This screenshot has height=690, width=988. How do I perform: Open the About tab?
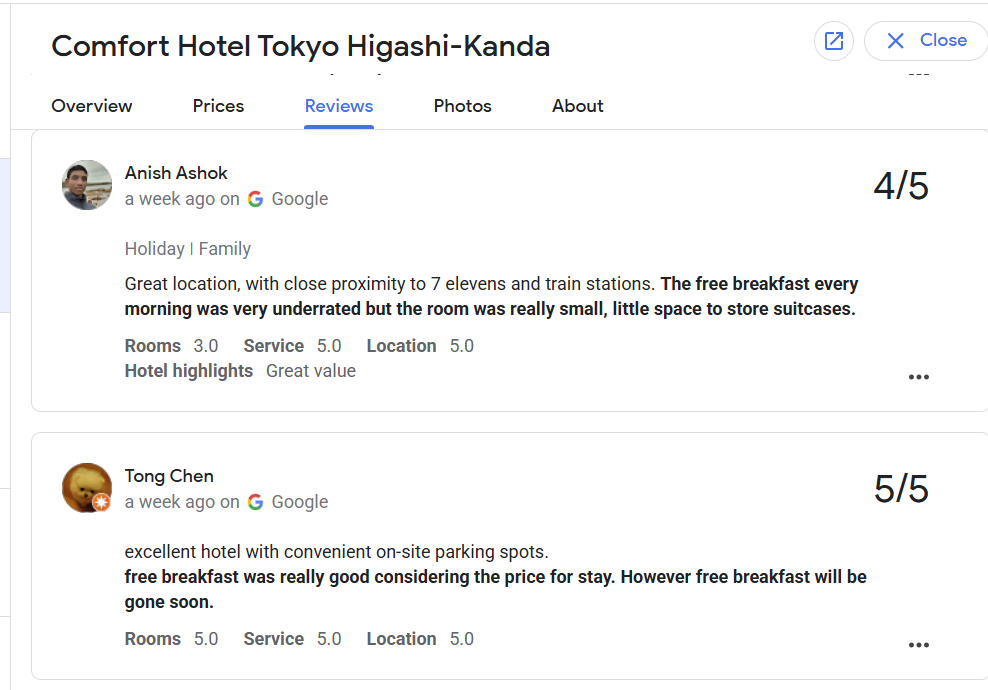pos(577,106)
